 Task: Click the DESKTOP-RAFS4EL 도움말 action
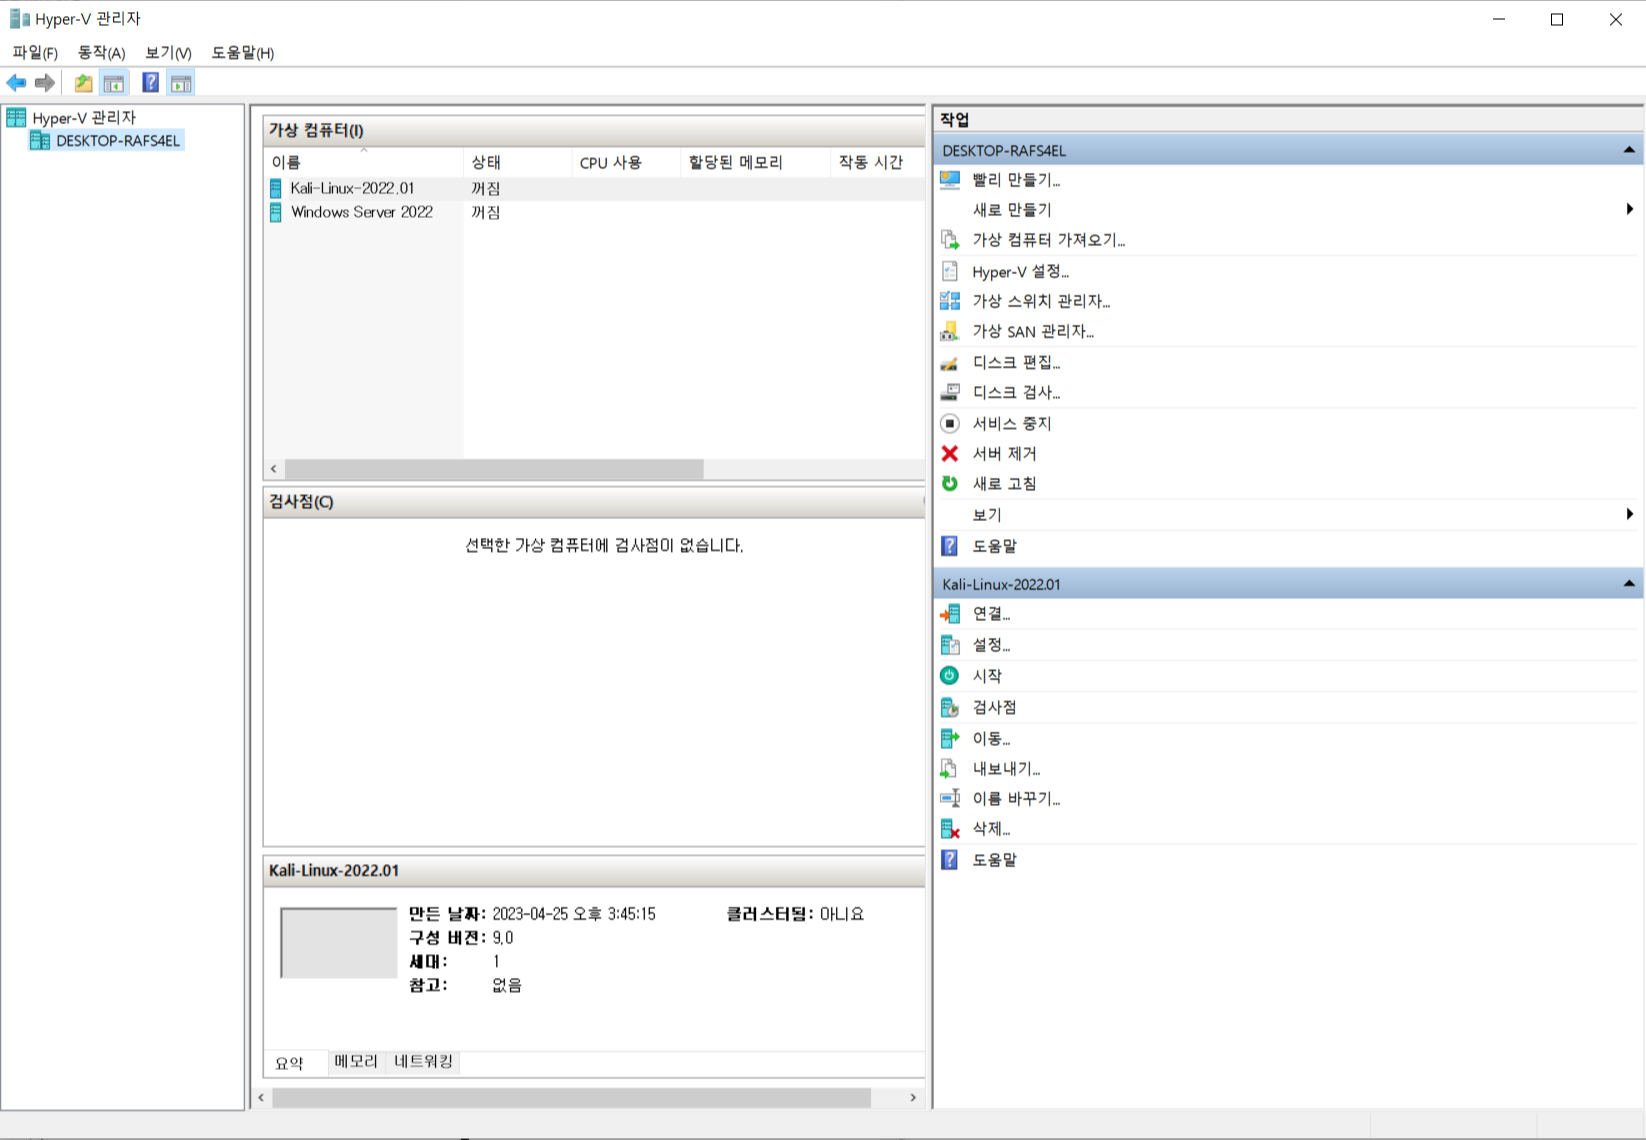[x=994, y=546]
